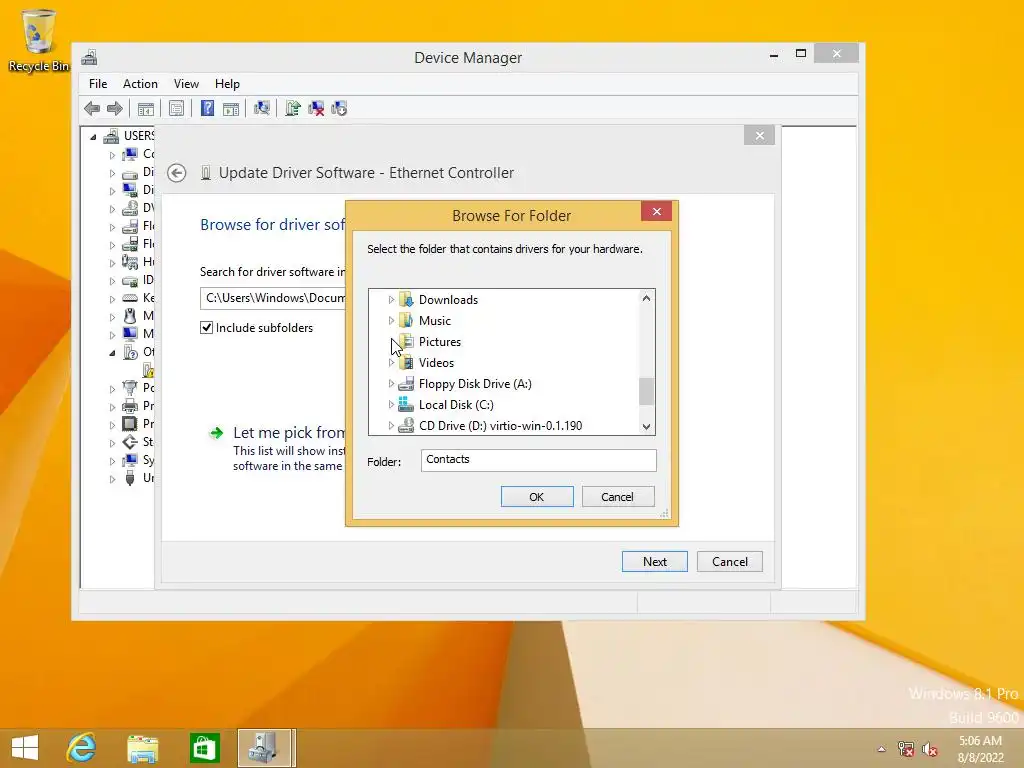Click the scroll-up arrow in folder list
The width and height of the screenshot is (1024, 768).
(646, 298)
